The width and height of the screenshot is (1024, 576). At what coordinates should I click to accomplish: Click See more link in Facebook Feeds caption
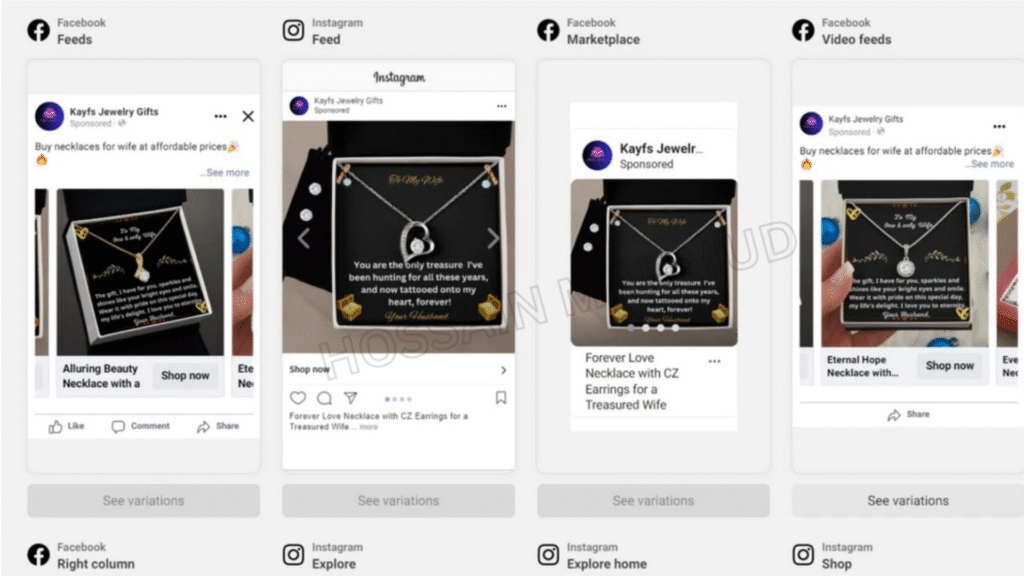point(225,172)
